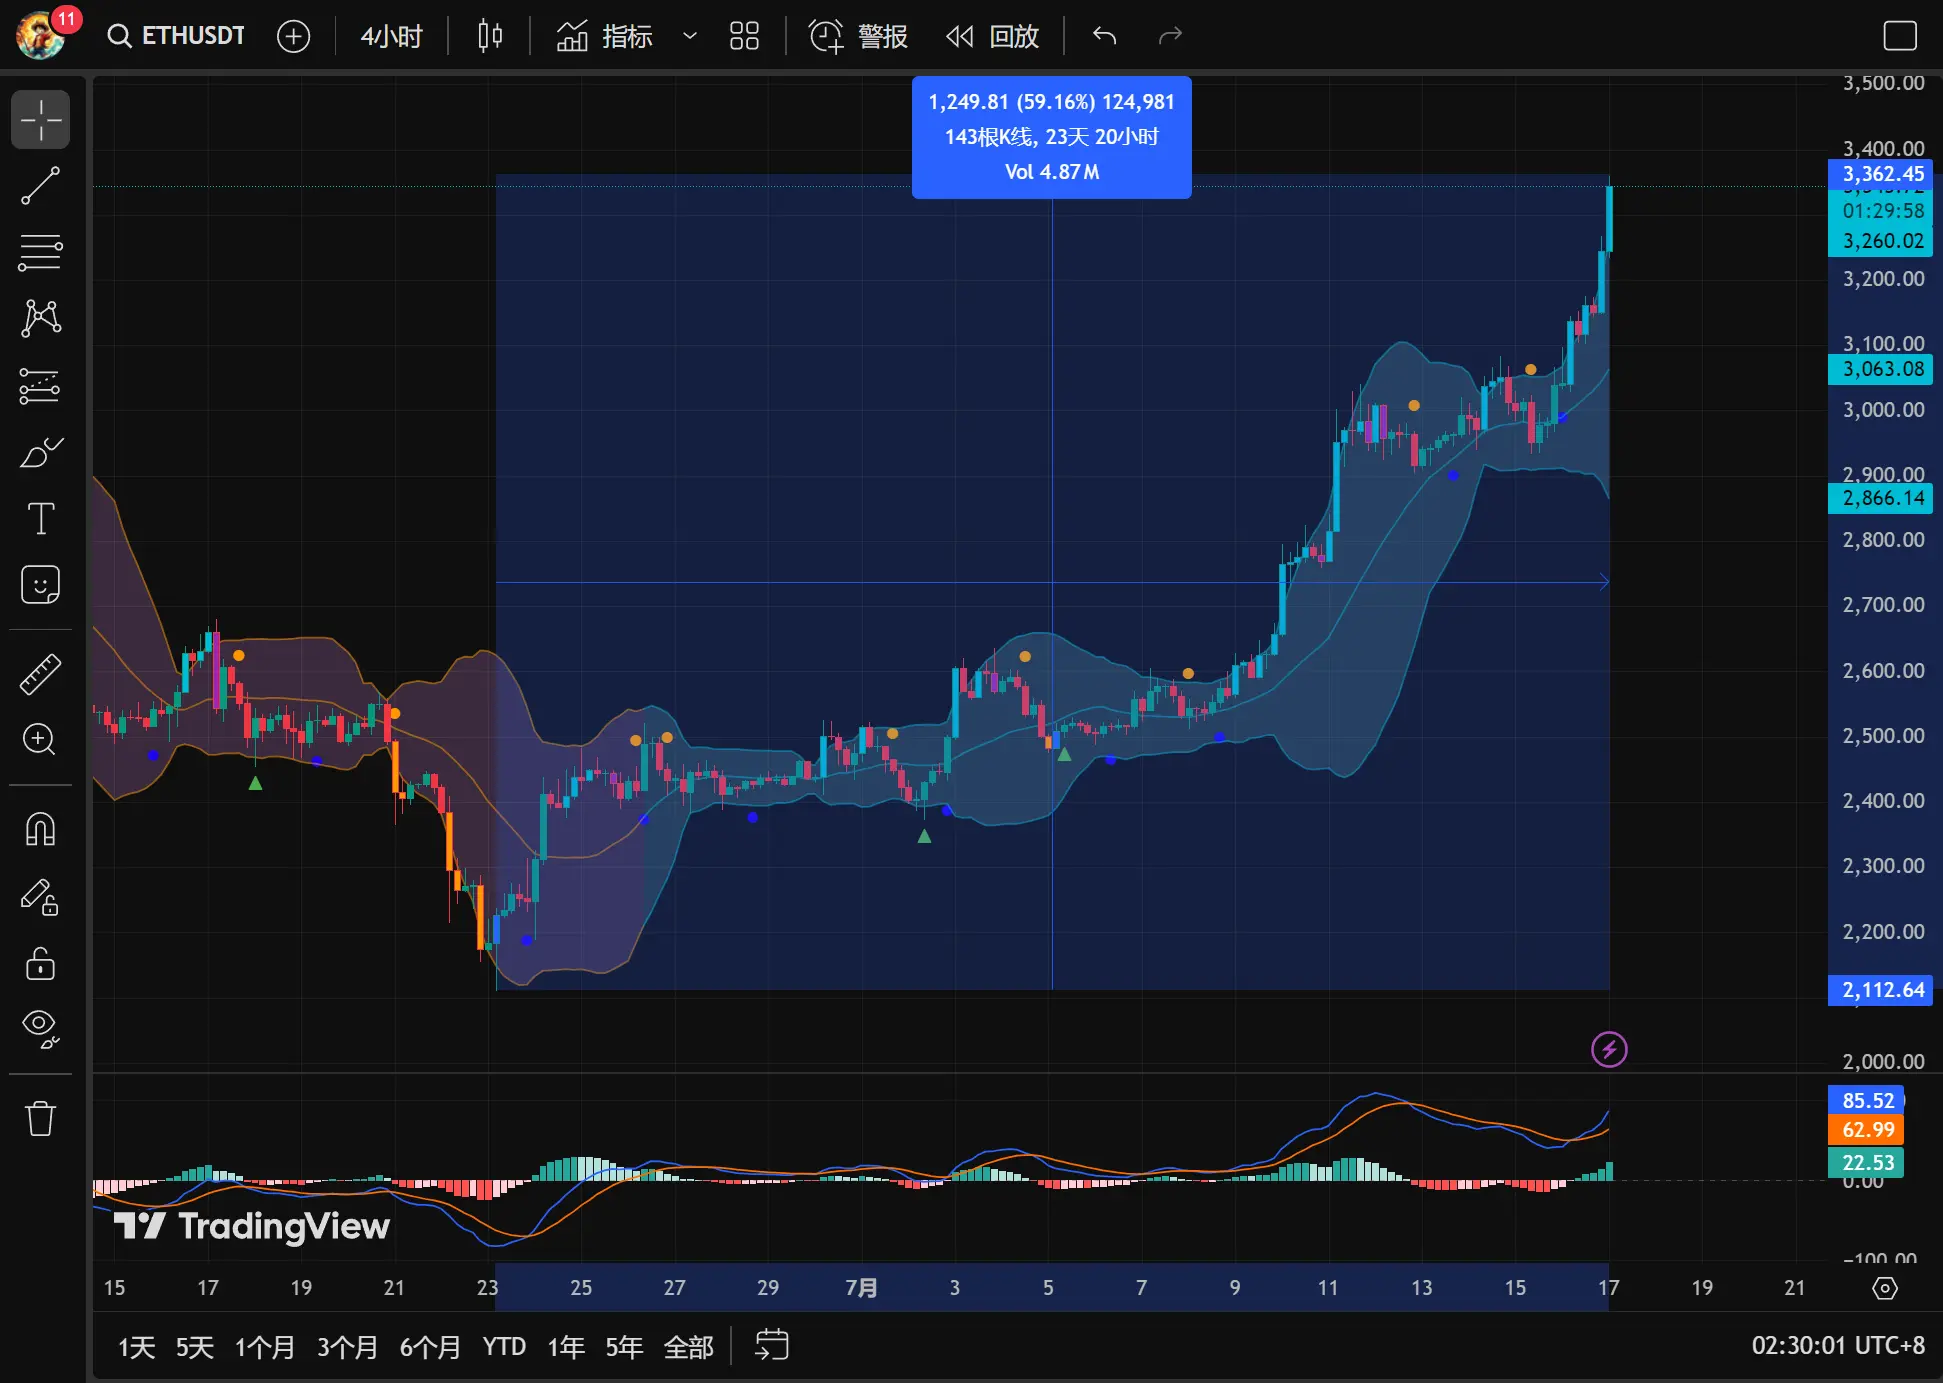Click the 2,866.14 price axis label
Viewport: 1943px width, 1383px height.
coord(1880,498)
